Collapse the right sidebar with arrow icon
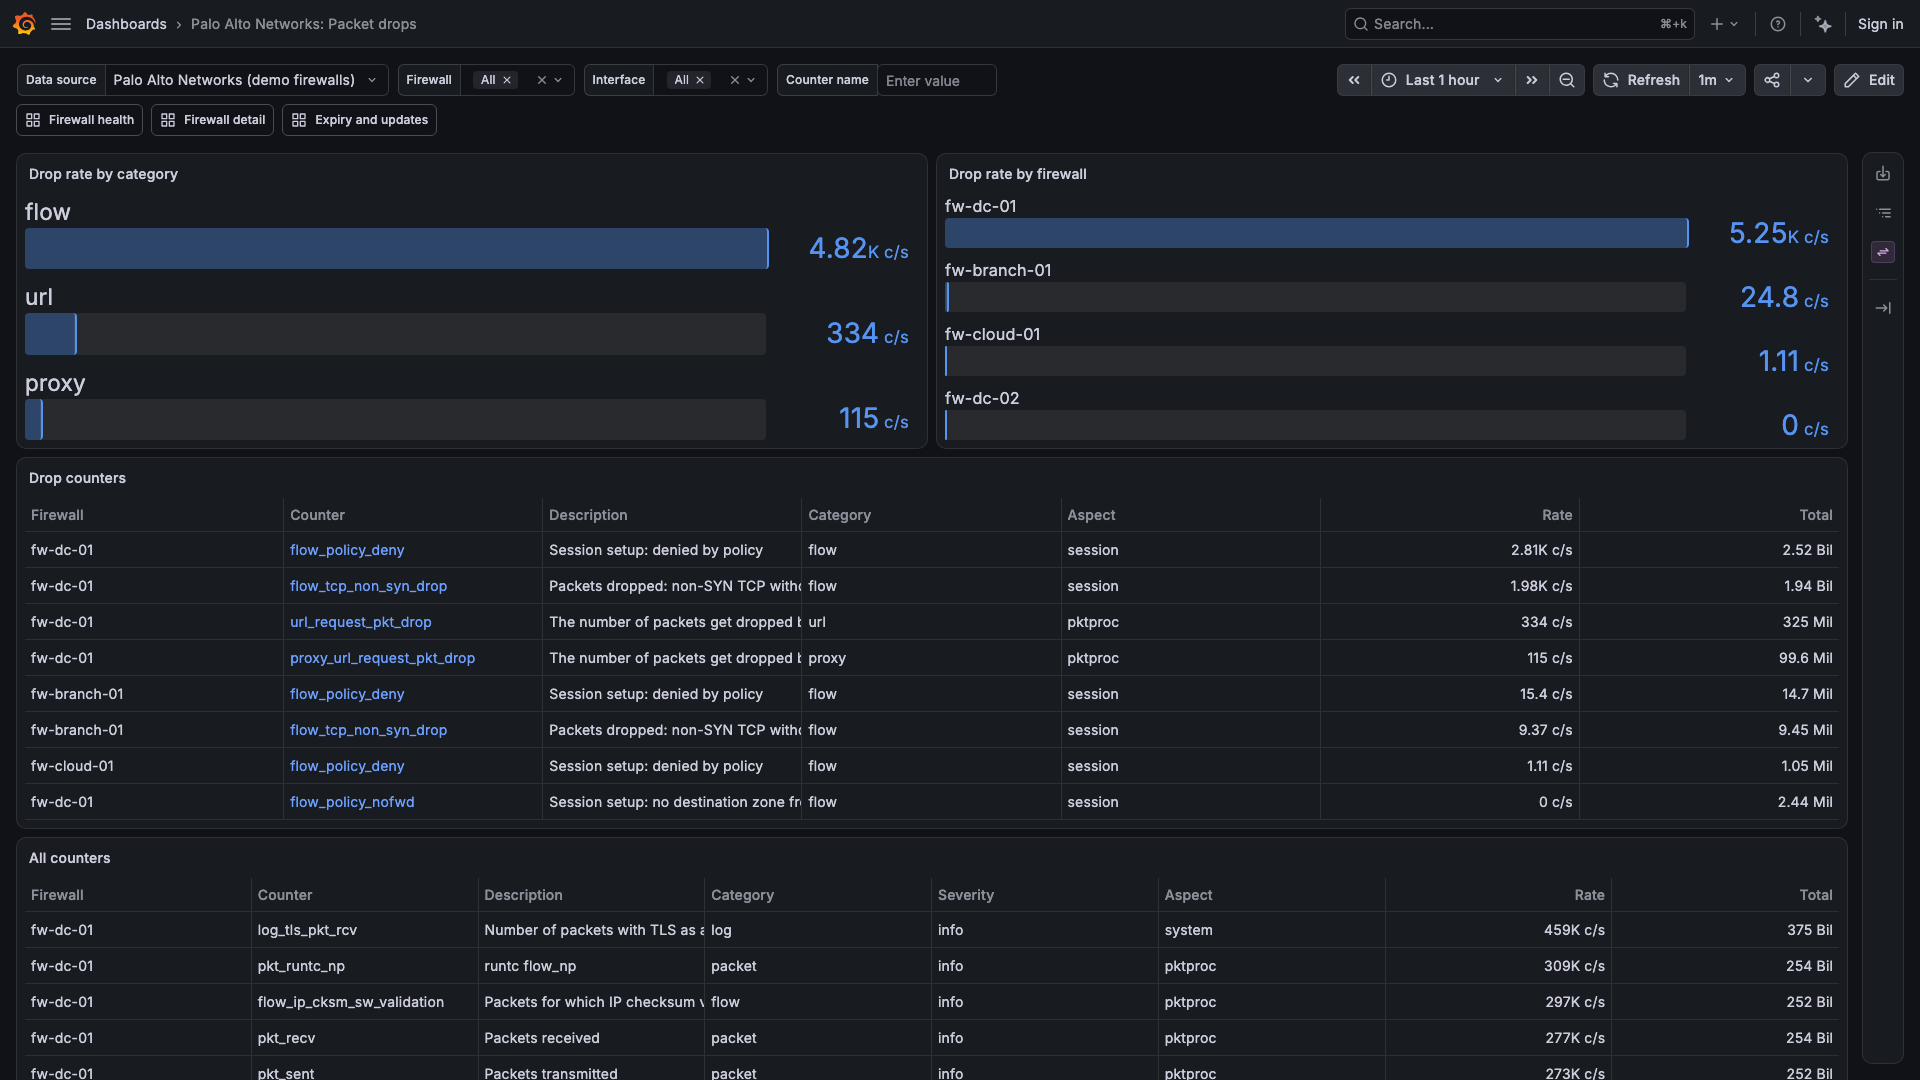Viewport: 1920px width, 1080px height. pyautogui.click(x=1883, y=308)
